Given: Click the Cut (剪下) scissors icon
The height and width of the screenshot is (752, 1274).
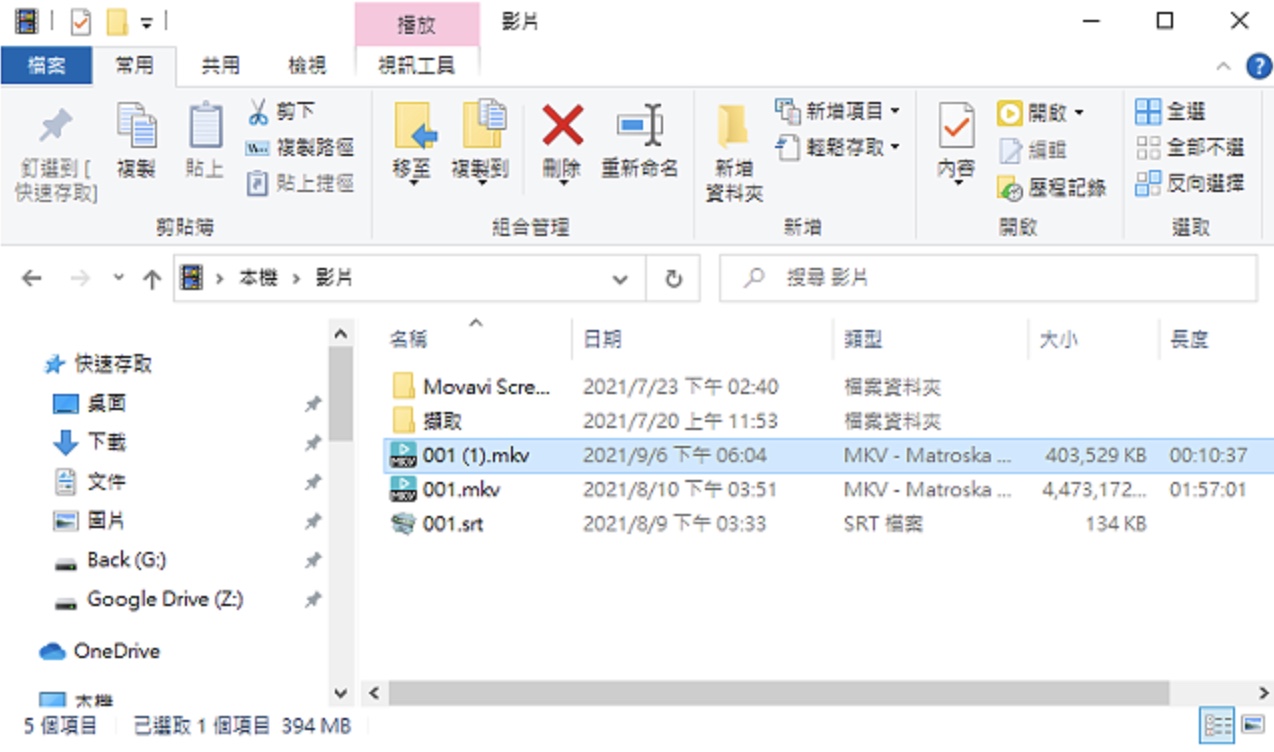Looking at the screenshot, I should (x=258, y=112).
